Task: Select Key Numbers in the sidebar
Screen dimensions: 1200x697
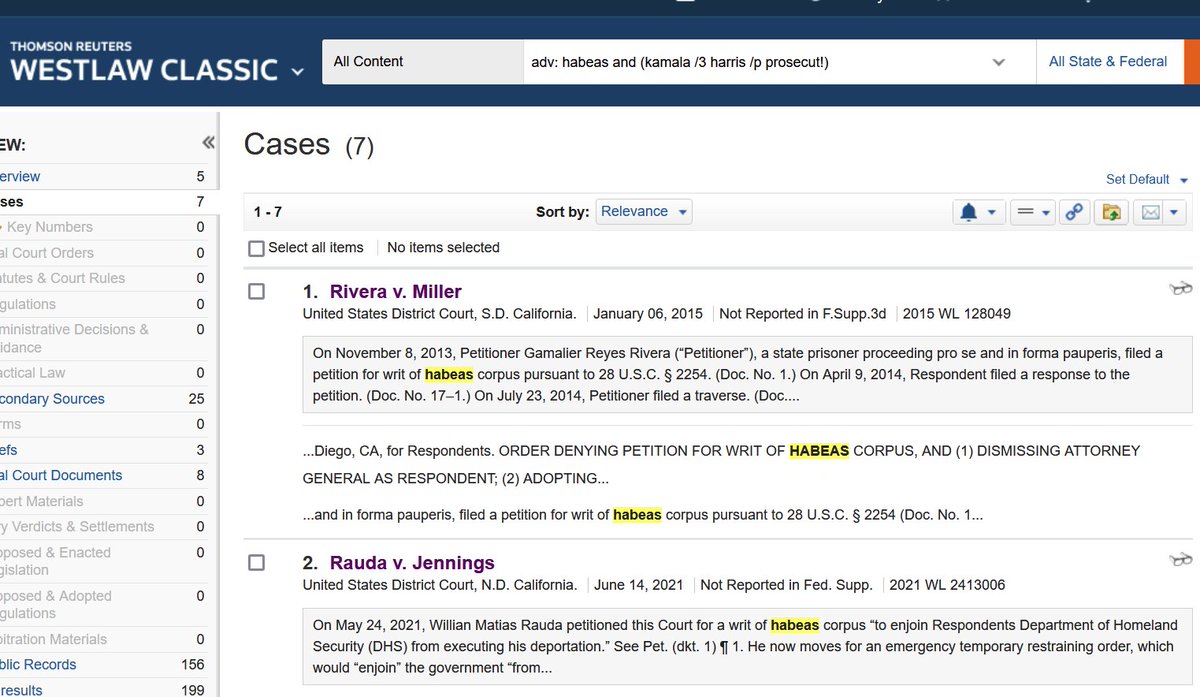Action: [x=49, y=227]
